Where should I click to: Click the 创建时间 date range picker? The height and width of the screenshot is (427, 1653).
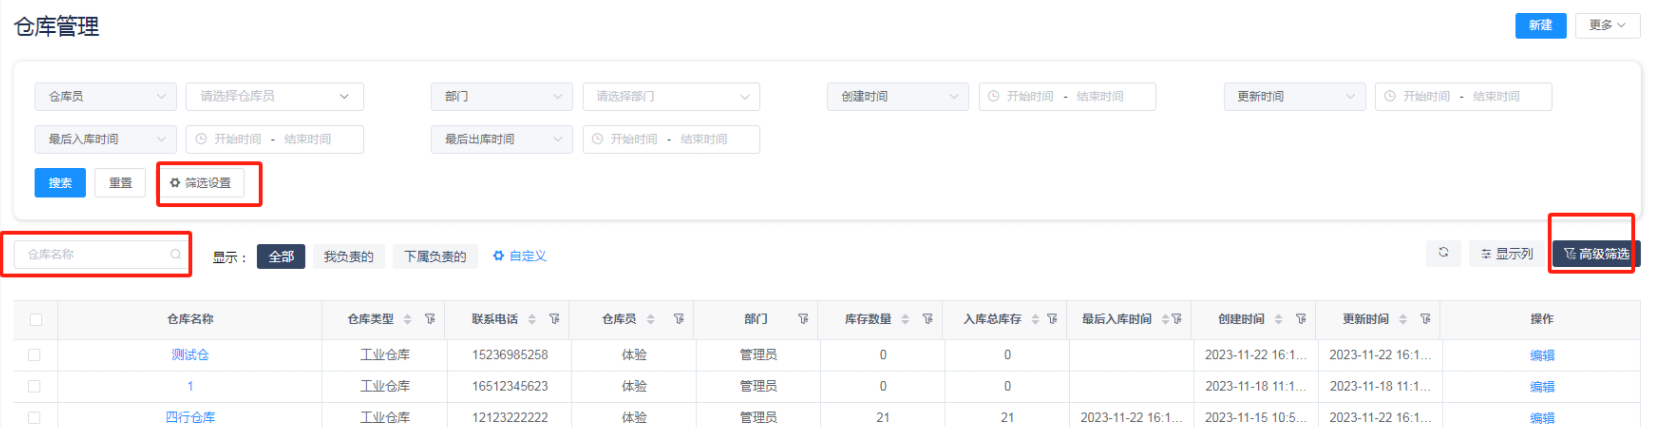click(1067, 96)
